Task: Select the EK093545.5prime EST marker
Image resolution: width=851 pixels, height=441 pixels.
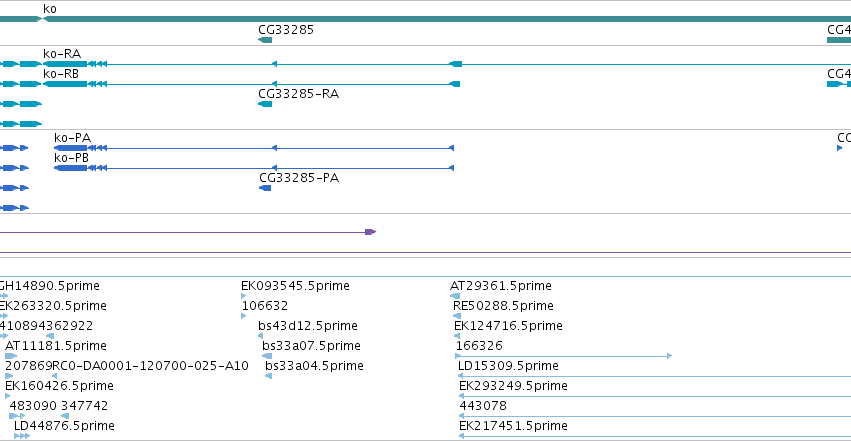Action: pyautogui.click(x=243, y=296)
